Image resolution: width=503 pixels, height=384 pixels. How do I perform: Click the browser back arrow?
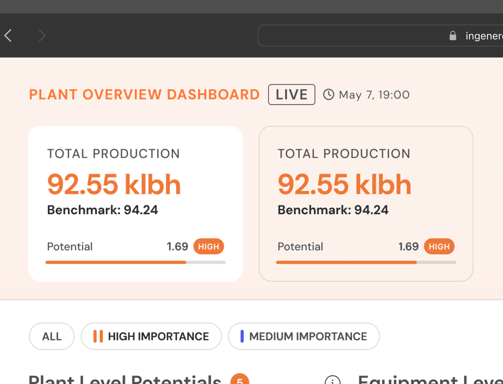pyautogui.click(x=8, y=35)
